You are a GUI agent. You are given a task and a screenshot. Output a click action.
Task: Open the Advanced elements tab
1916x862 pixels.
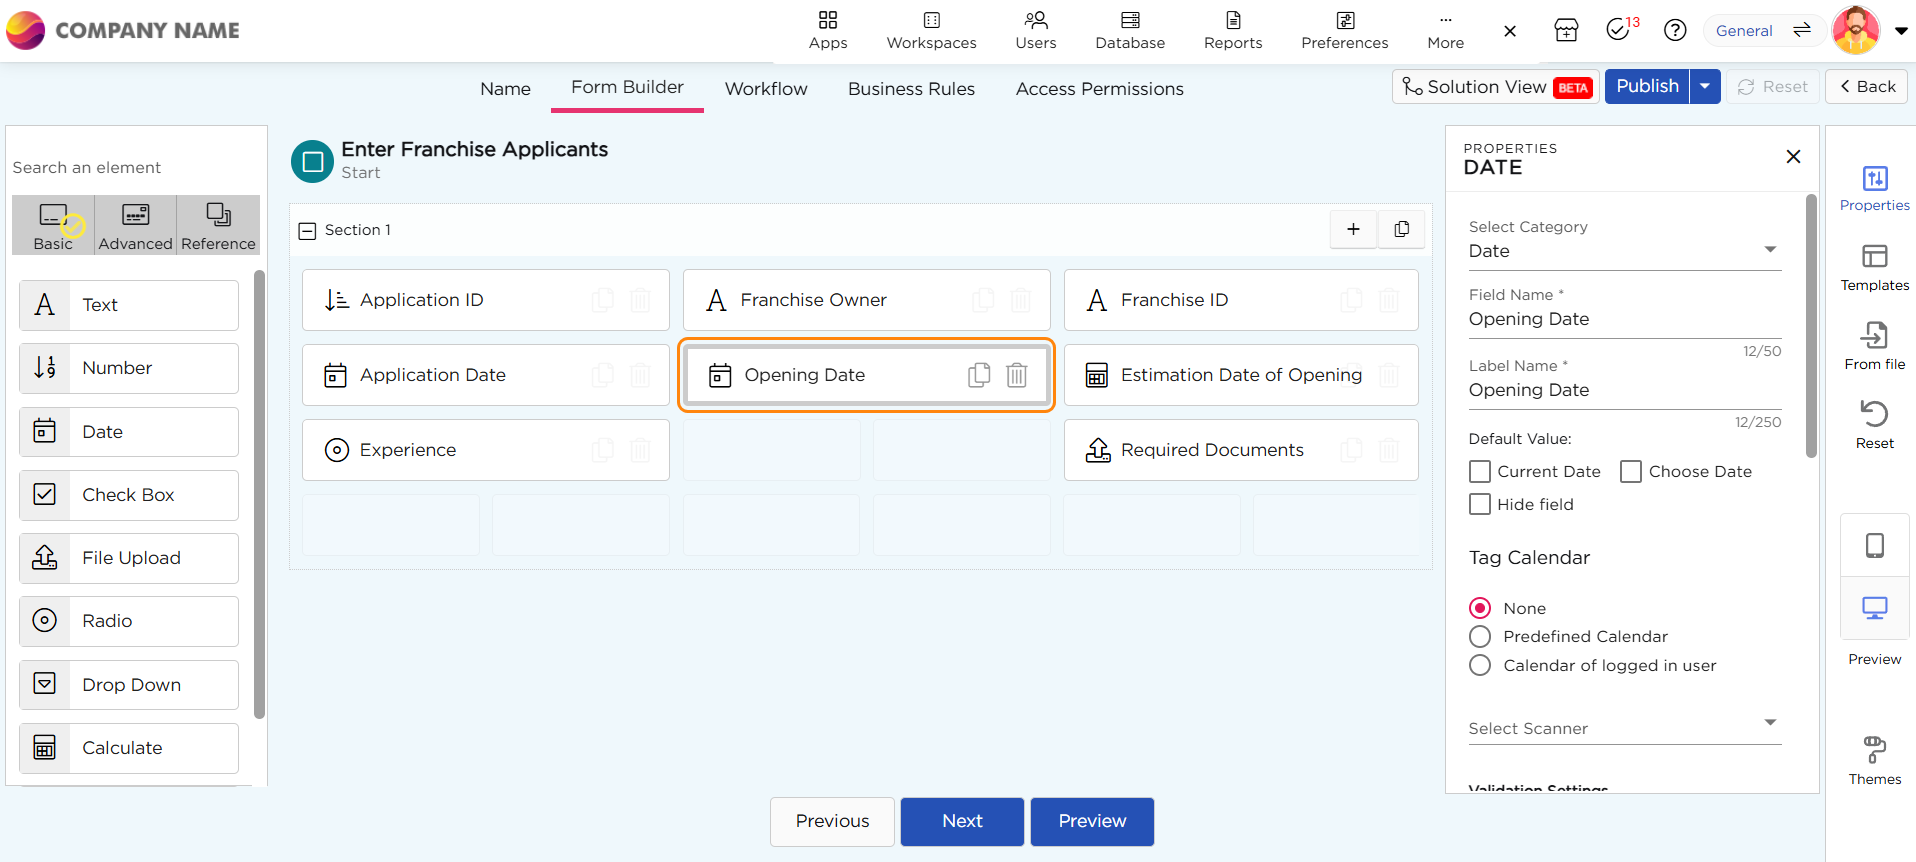pos(135,226)
